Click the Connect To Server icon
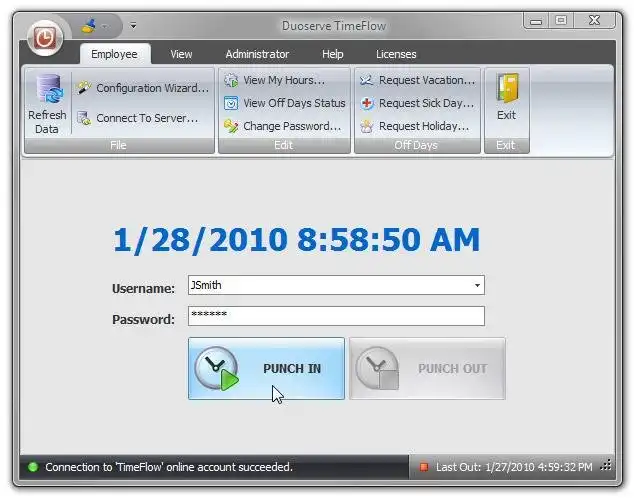This screenshot has width=634, height=498. pyautogui.click(x=84, y=118)
